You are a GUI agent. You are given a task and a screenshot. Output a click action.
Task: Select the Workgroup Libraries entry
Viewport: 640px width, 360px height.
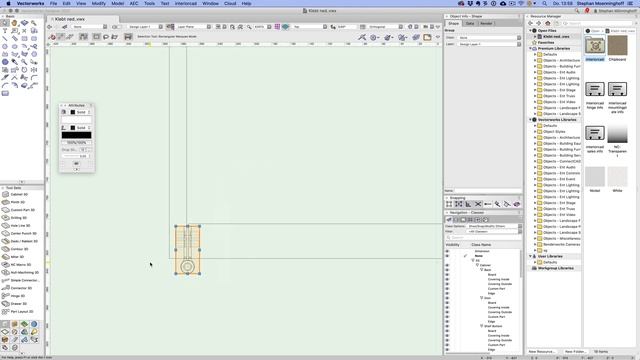point(556,268)
